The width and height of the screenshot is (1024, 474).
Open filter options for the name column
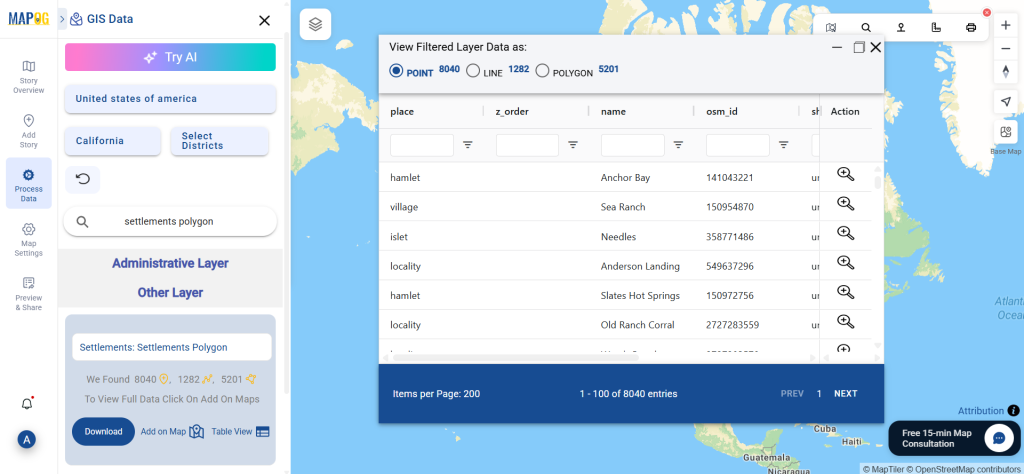point(679,145)
